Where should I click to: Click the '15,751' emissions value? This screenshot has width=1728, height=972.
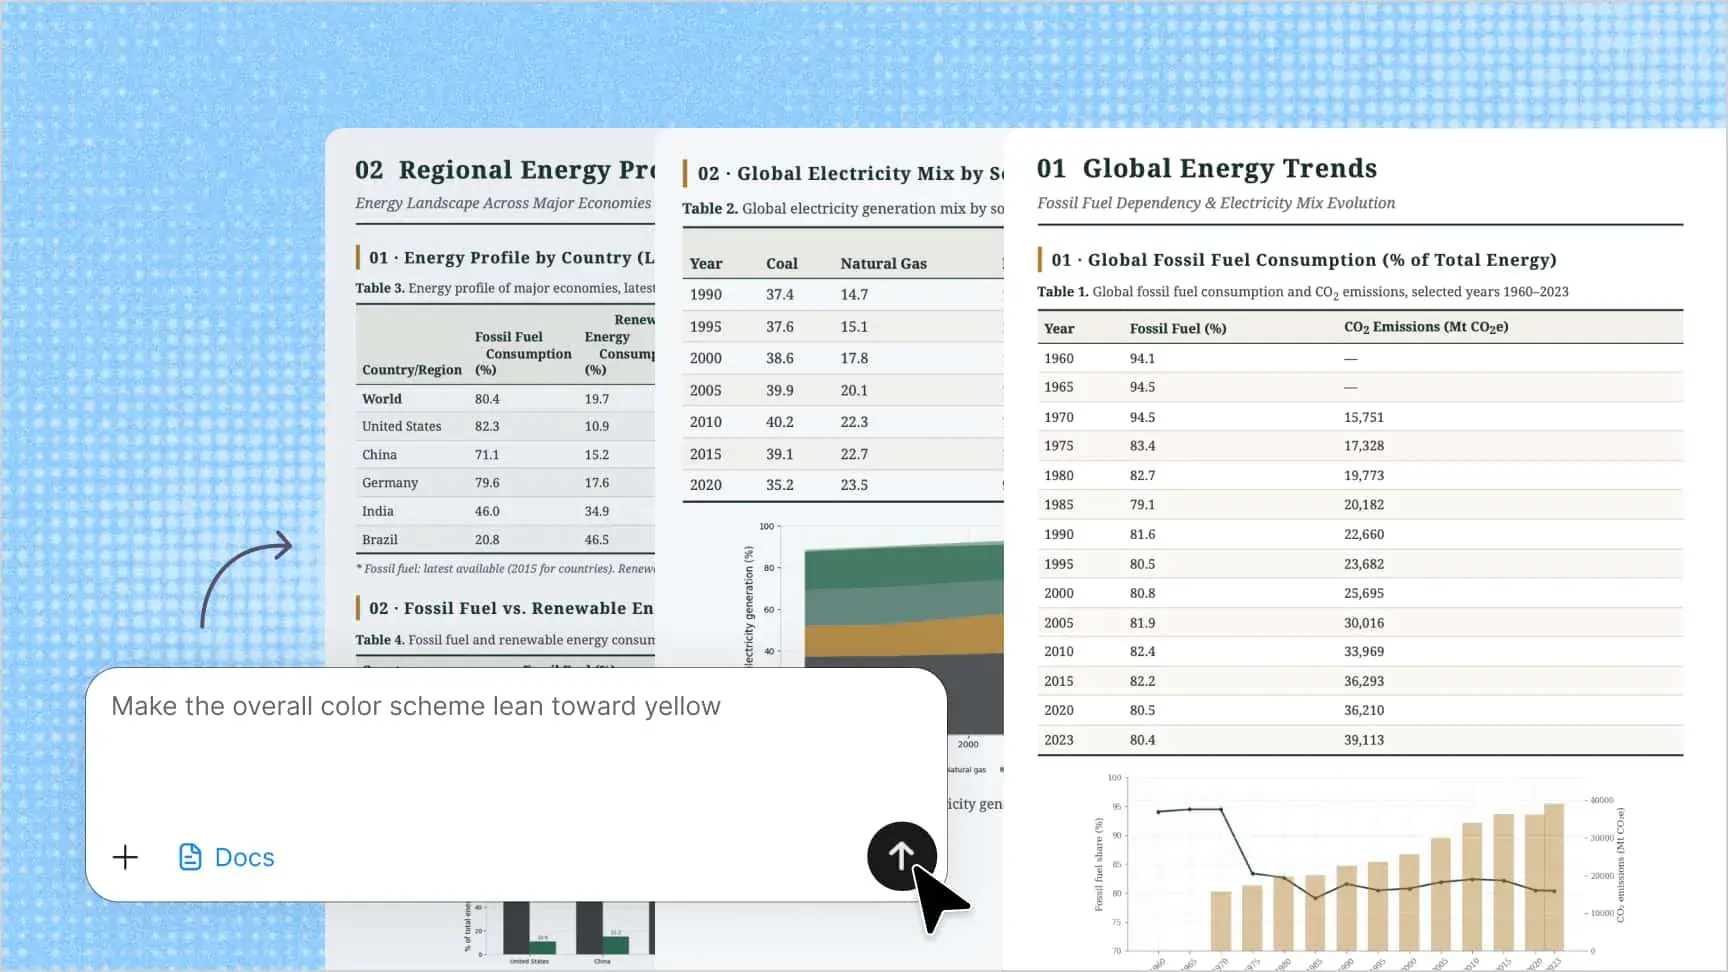point(1364,417)
